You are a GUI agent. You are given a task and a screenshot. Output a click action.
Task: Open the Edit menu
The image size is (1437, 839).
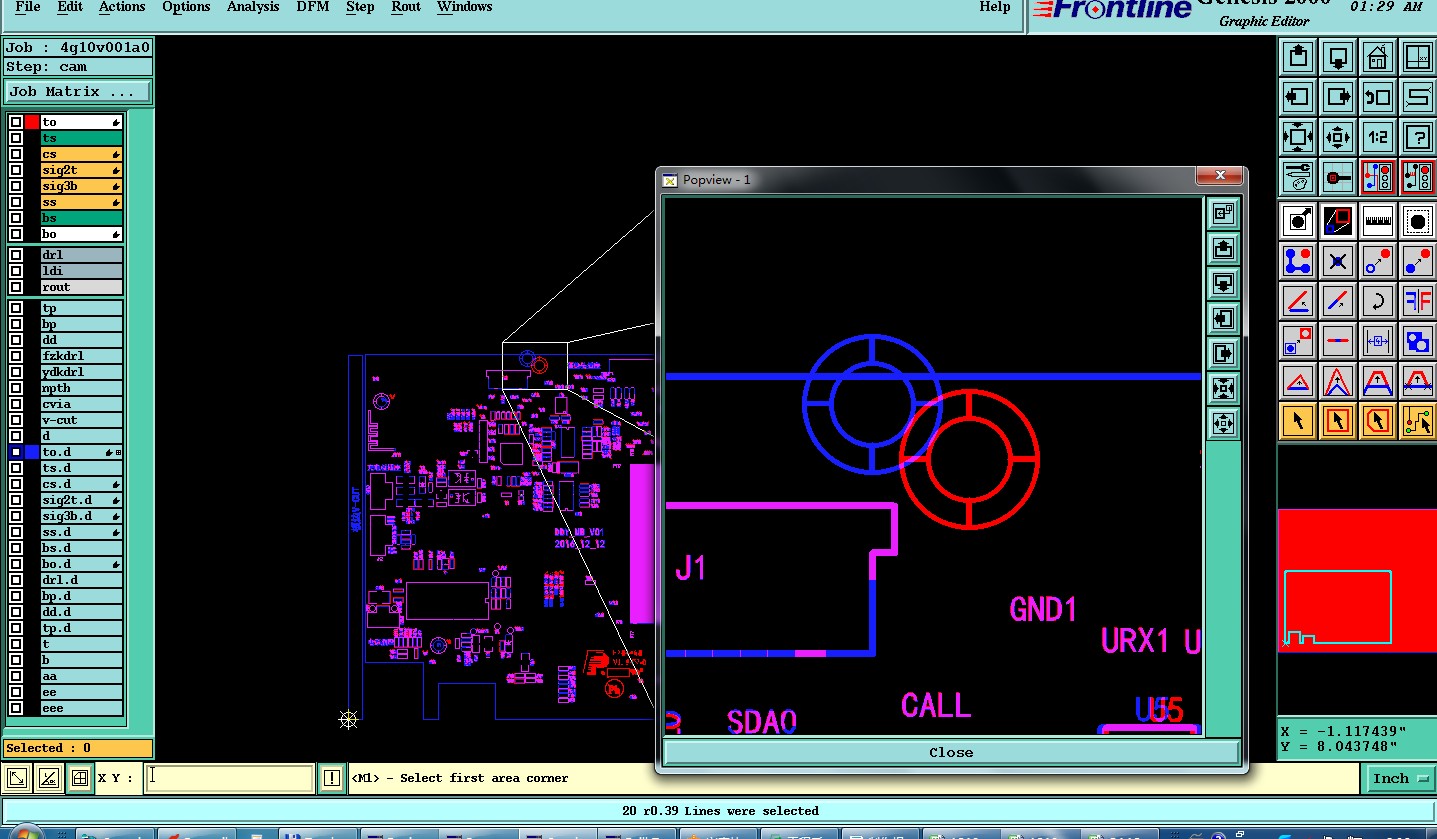pyautogui.click(x=70, y=7)
